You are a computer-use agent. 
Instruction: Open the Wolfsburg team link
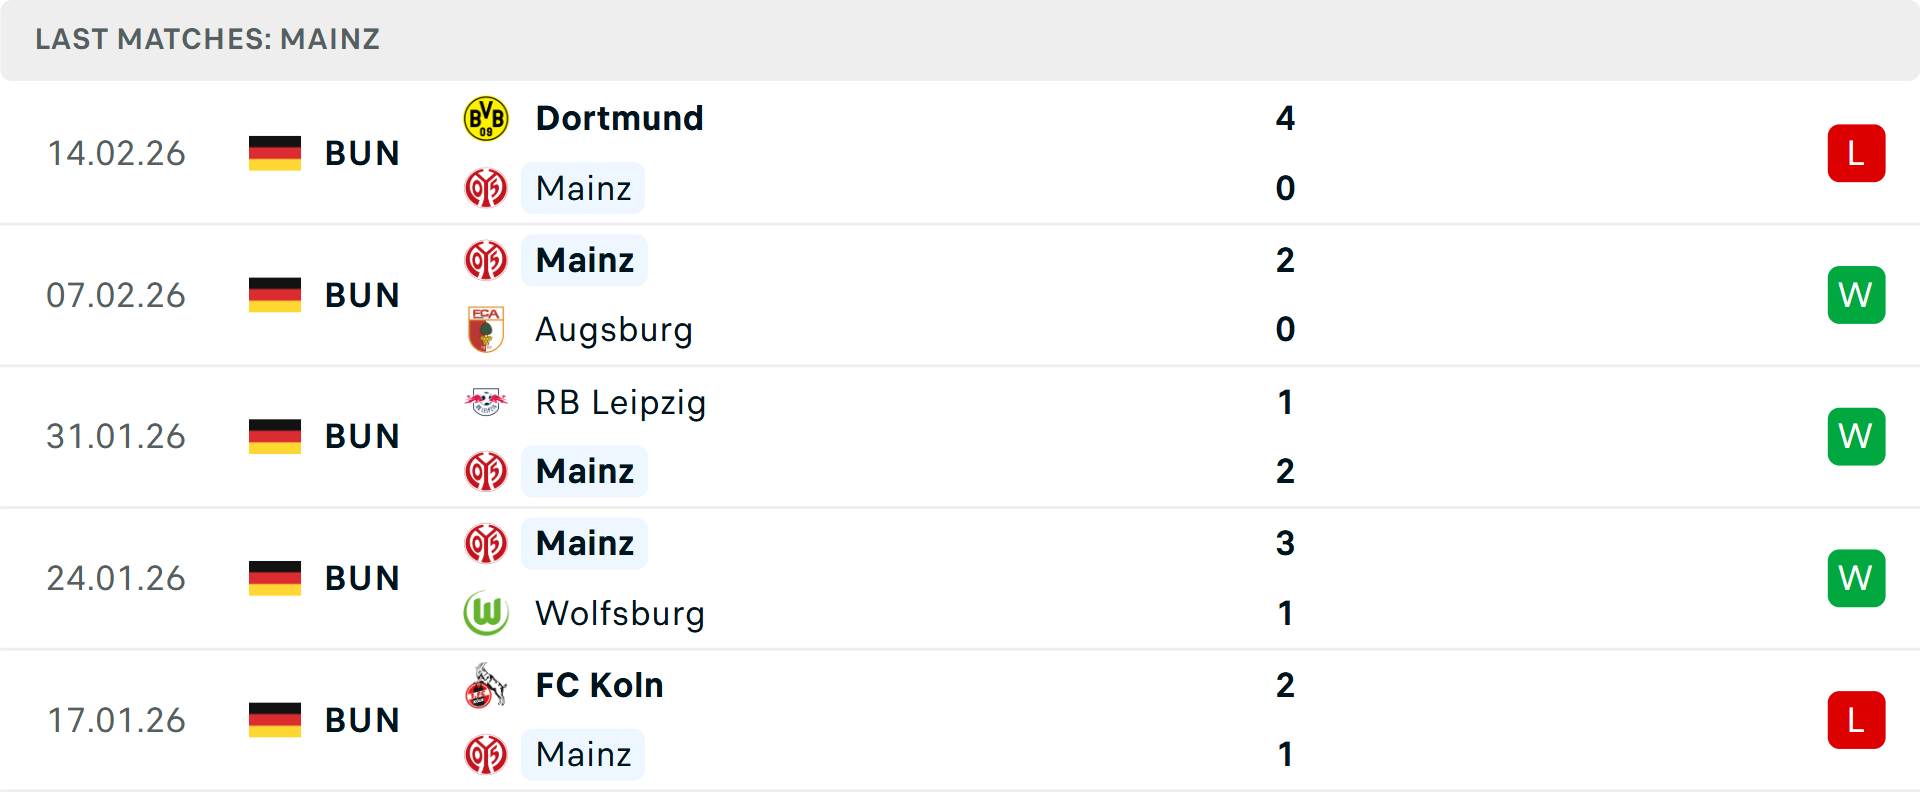coord(620,613)
